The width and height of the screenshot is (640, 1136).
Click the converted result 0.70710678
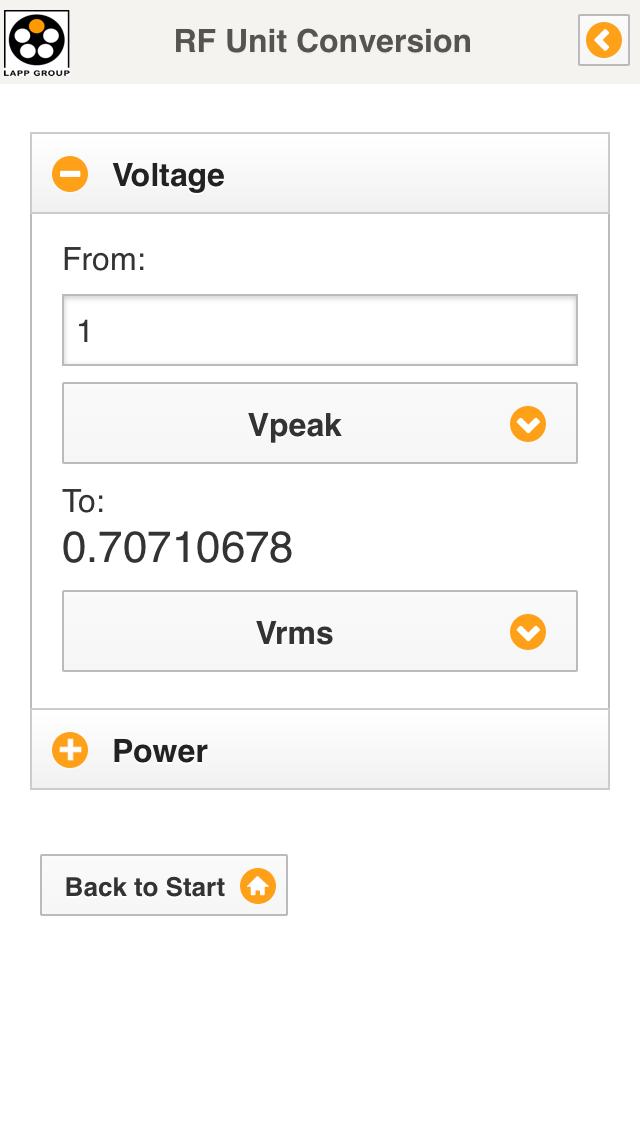178,548
